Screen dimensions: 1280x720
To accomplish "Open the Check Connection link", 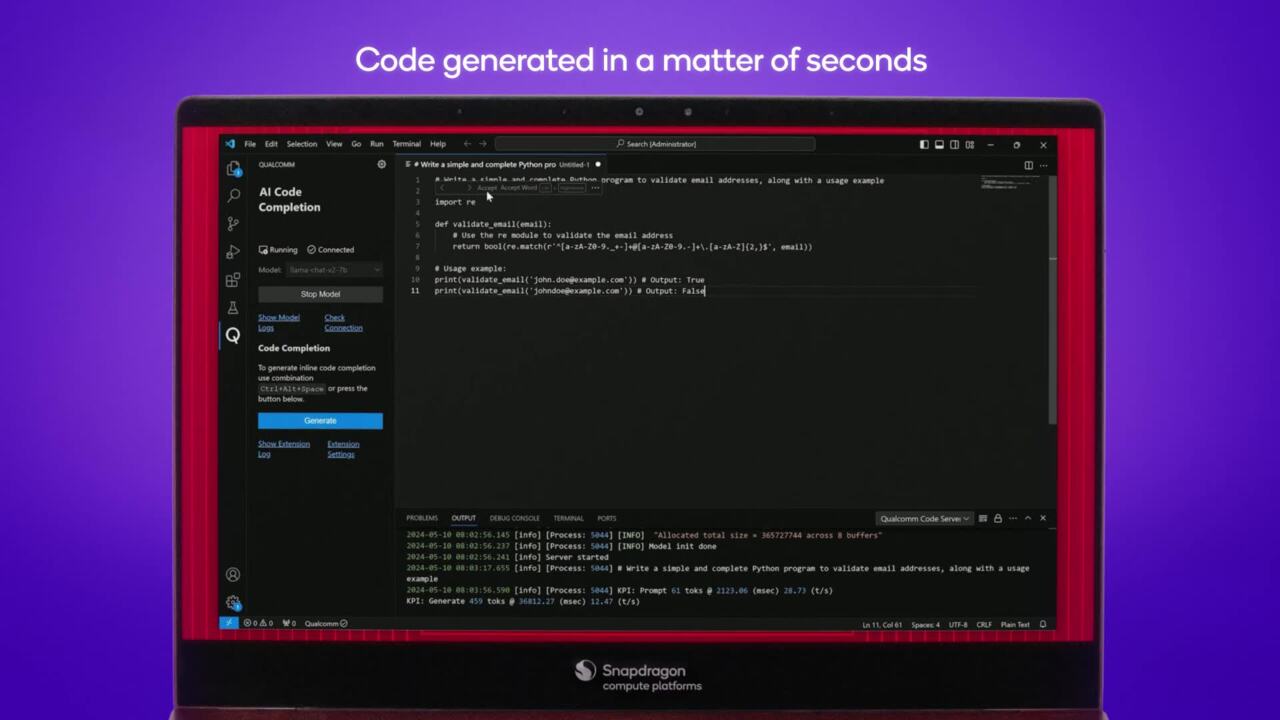I will (343, 323).
